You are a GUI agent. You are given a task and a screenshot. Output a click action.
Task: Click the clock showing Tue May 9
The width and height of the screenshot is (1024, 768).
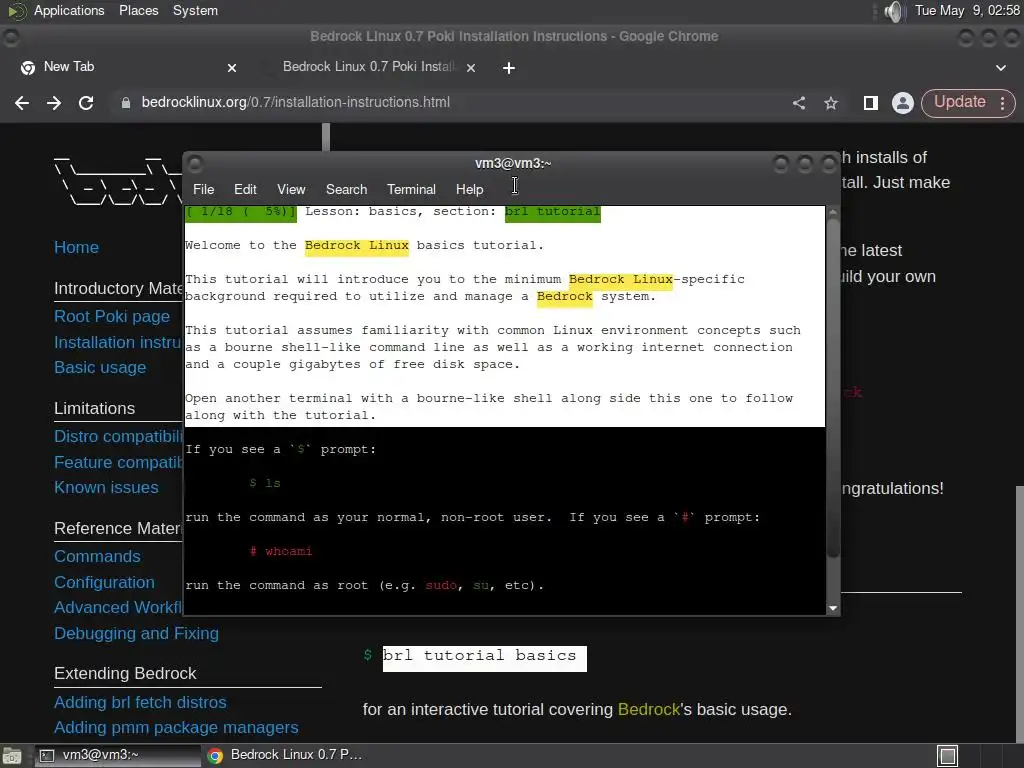pos(967,10)
